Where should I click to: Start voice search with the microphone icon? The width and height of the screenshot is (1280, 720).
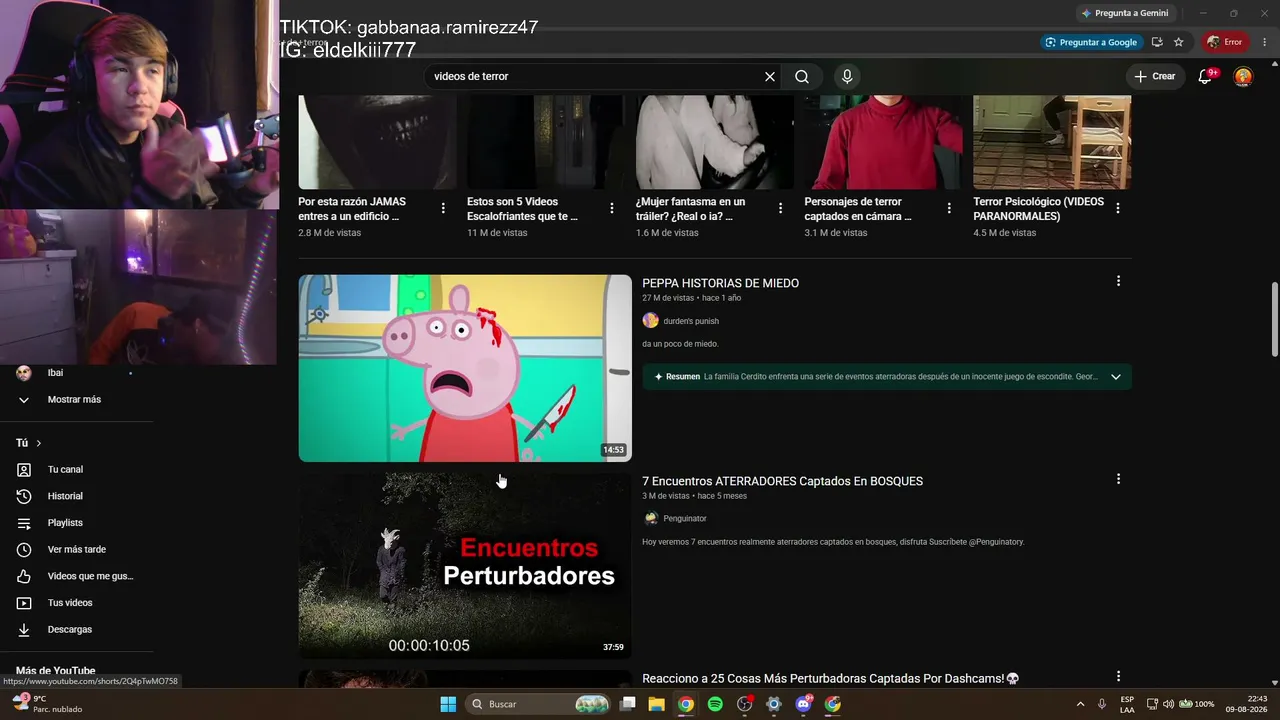[x=847, y=77]
